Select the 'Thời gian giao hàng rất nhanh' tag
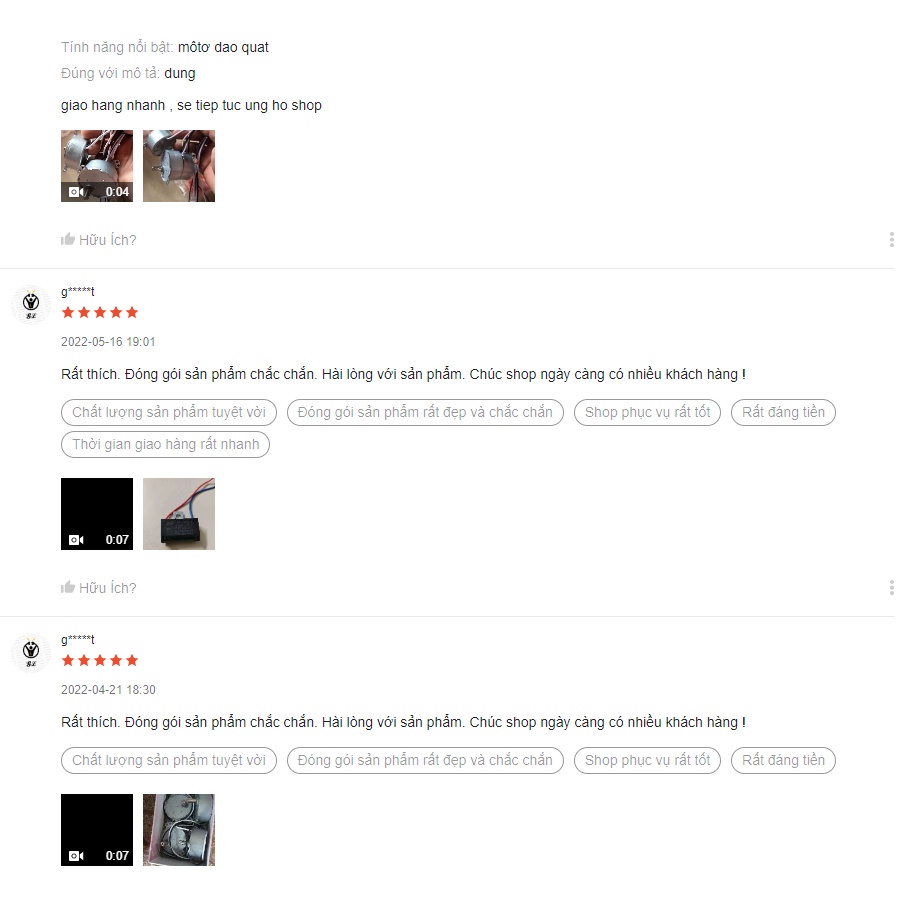Viewport: 917px width, 917px height. point(166,444)
